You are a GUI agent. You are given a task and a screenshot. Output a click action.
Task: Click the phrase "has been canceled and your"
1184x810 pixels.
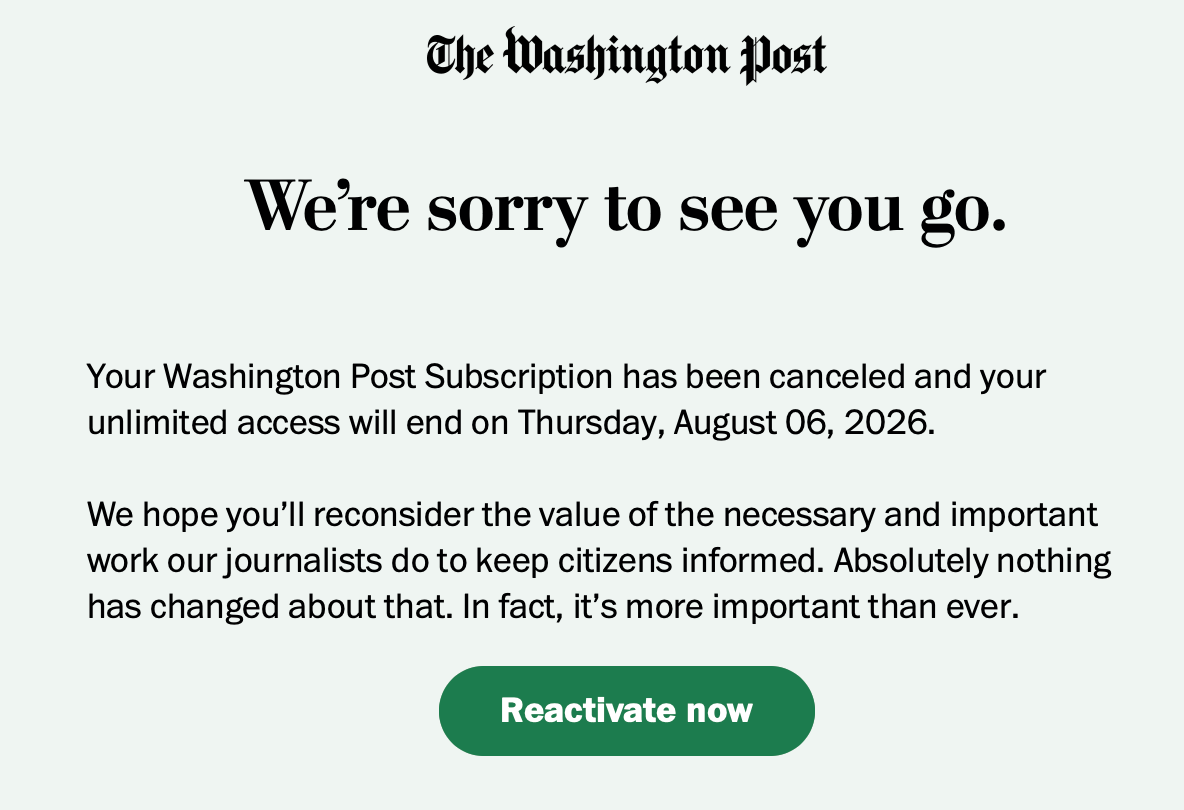834,377
